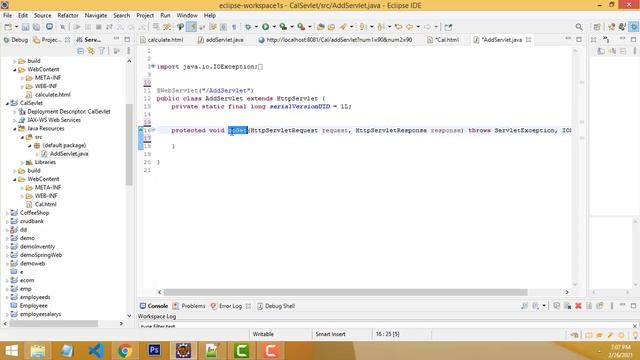Click the Debug bug icon in toolbar

coord(248,27)
